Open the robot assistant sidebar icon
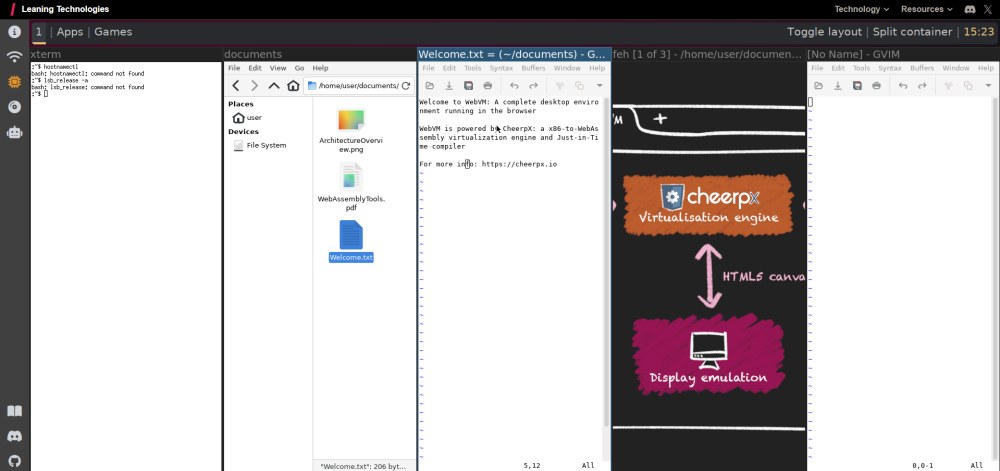 pyautogui.click(x=14, y=132)
